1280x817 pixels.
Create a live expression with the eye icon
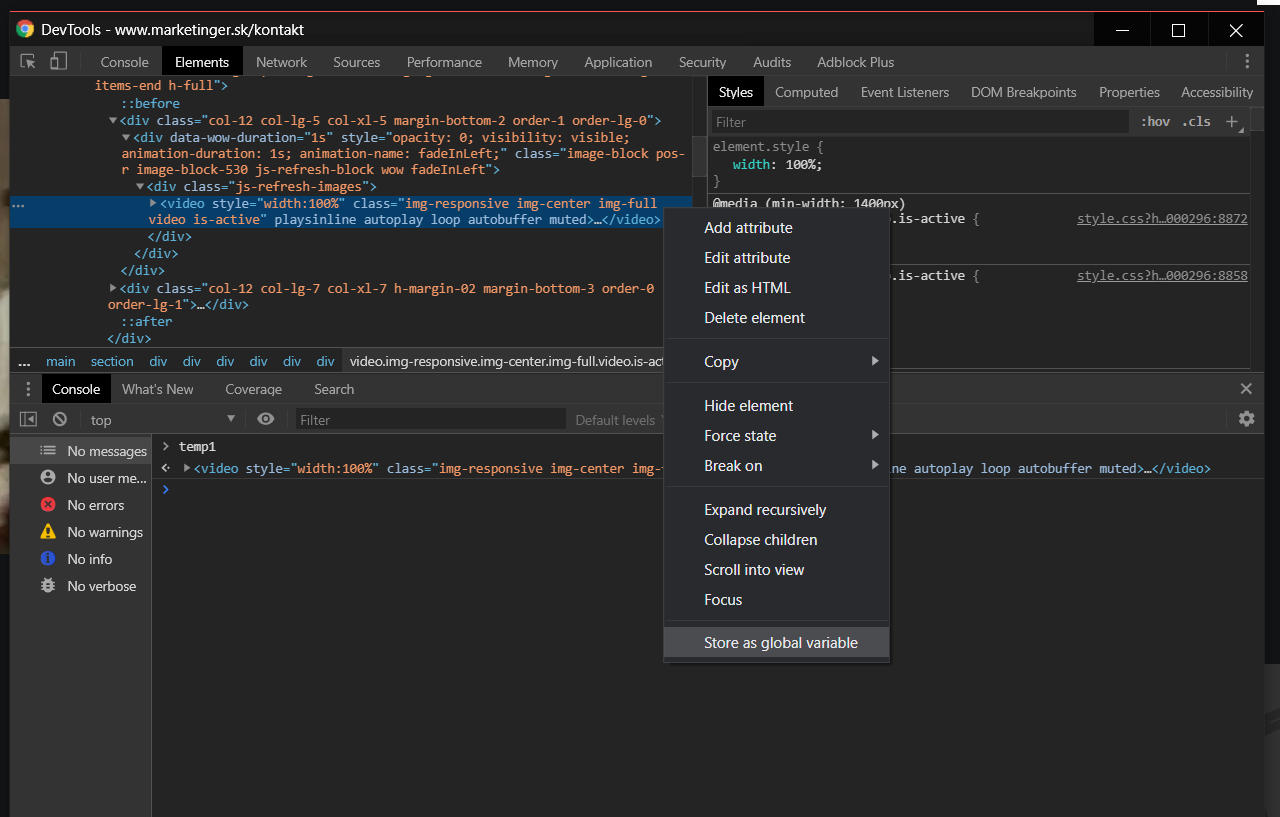pyautogui.click(x=265, y=419)
